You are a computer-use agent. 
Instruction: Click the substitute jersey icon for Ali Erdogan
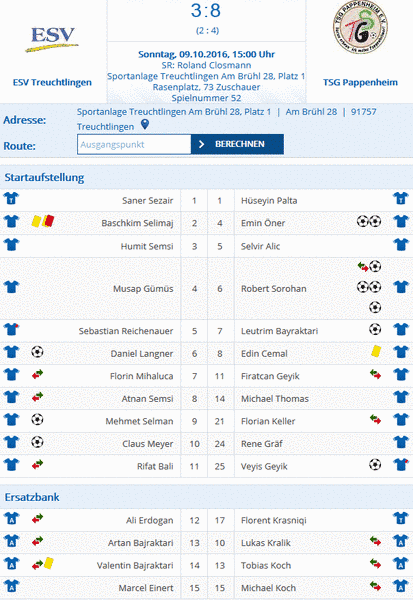tap(11, 518)
